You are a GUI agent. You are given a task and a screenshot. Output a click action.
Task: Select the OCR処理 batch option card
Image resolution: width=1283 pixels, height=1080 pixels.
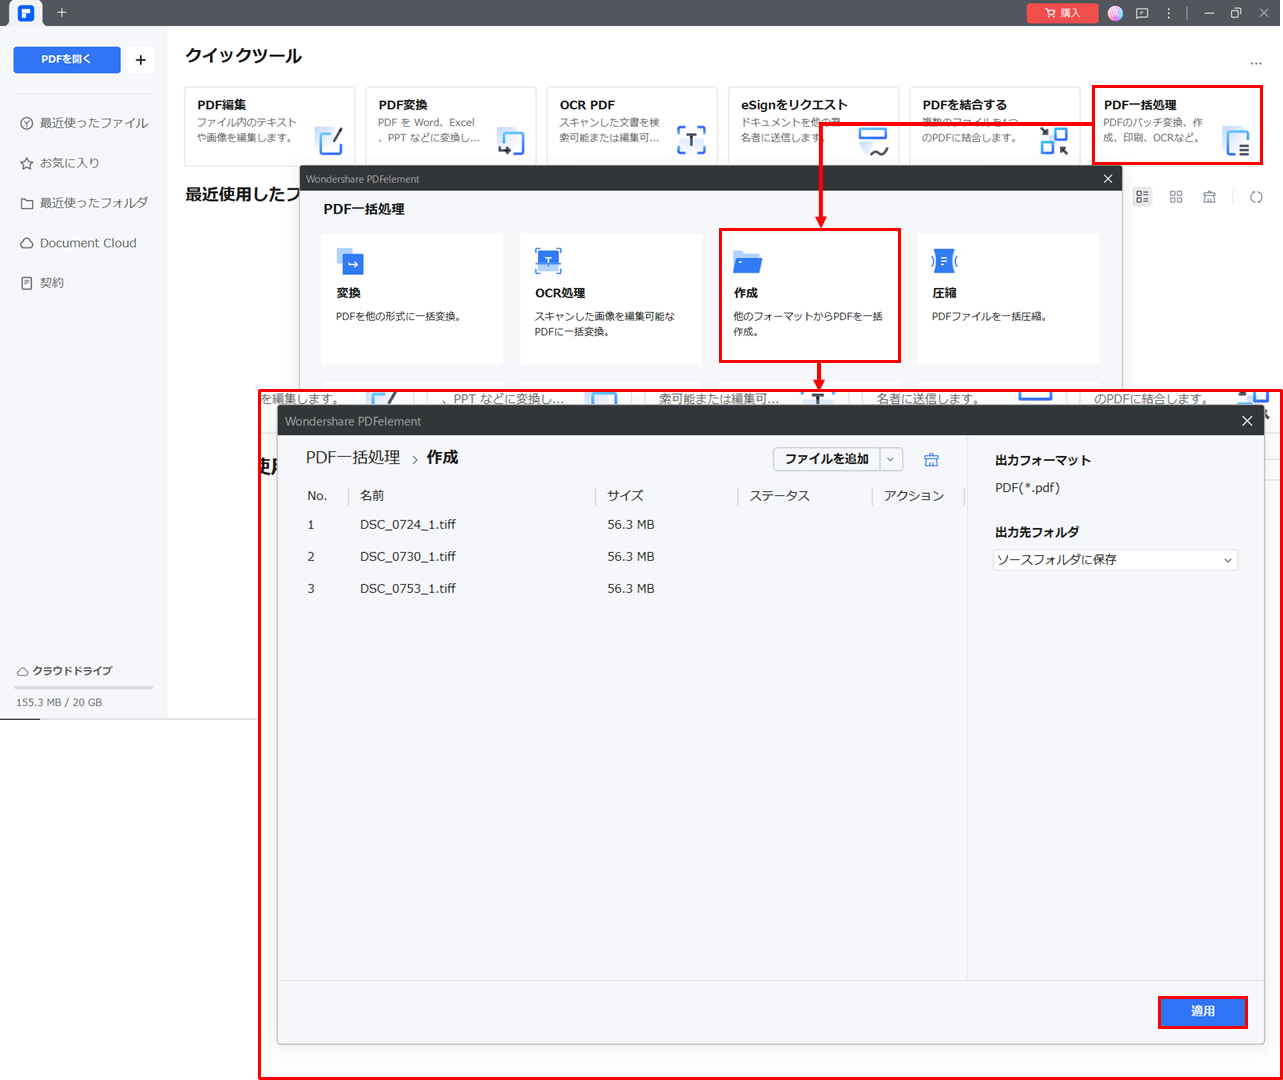pos(611,299)
